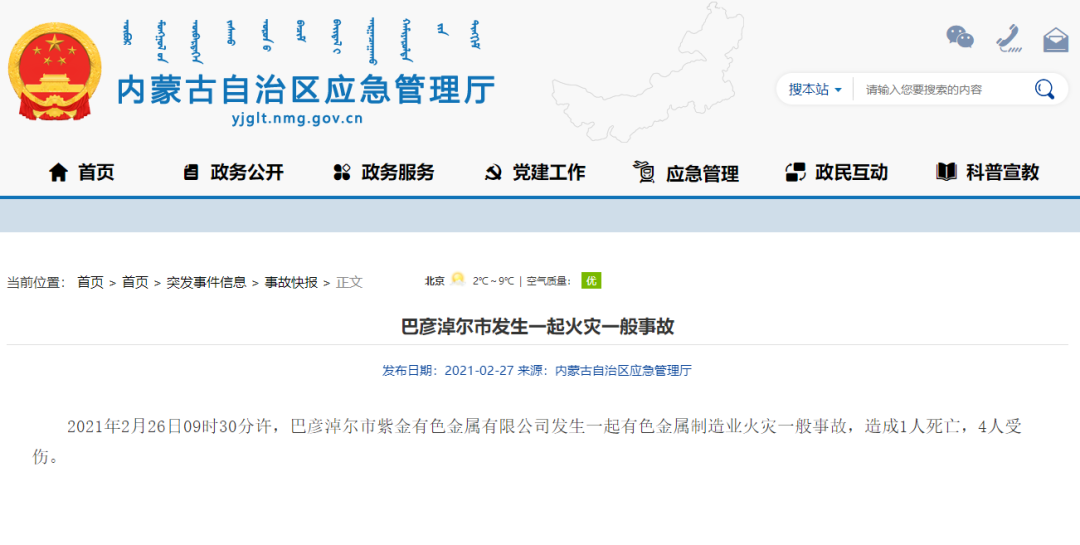This screenshot has height=545, width=1080.
Task: Click the national emblem logo
Action: click(55, 72)
